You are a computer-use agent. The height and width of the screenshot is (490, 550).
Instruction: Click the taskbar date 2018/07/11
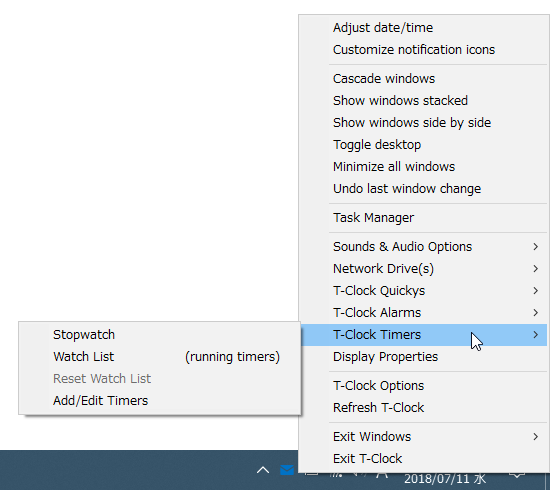pyautogui.click(x=445, y=479)
